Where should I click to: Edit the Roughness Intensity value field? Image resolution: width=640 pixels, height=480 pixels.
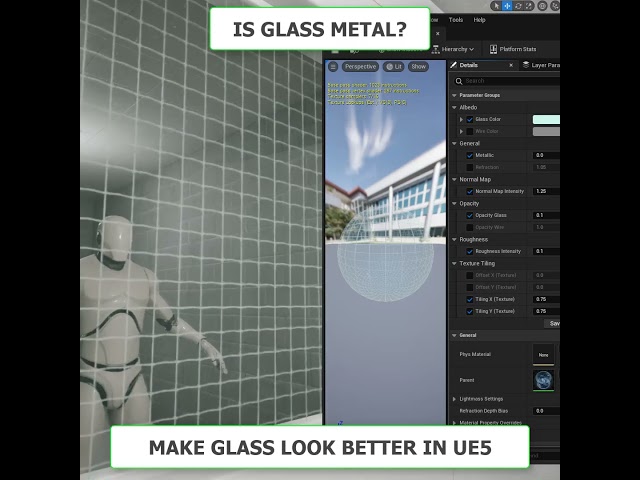546,251
